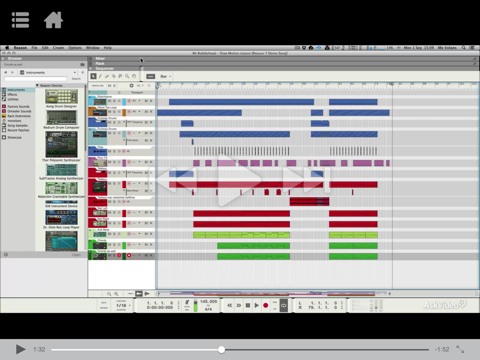This screenshot has height=360, width=480.
Task: Open the Apple menu
Action: (x=7, y=48)
